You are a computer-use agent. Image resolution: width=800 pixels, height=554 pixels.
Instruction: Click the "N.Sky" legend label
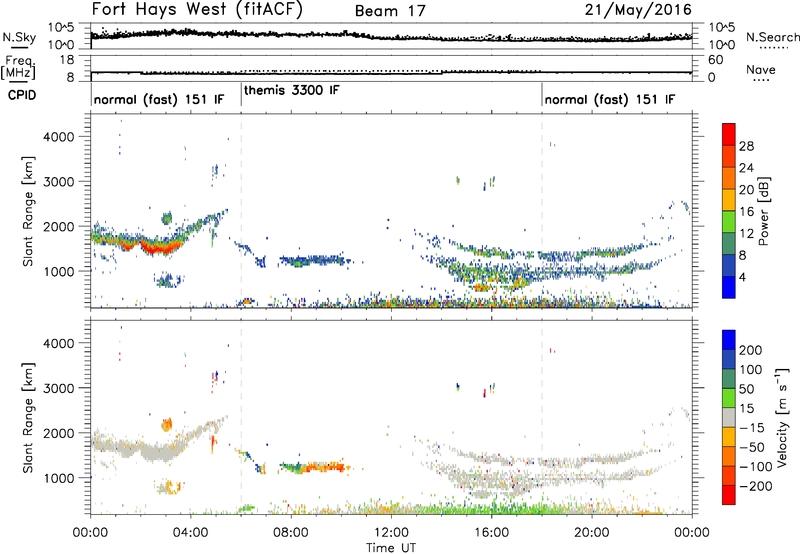19,37
